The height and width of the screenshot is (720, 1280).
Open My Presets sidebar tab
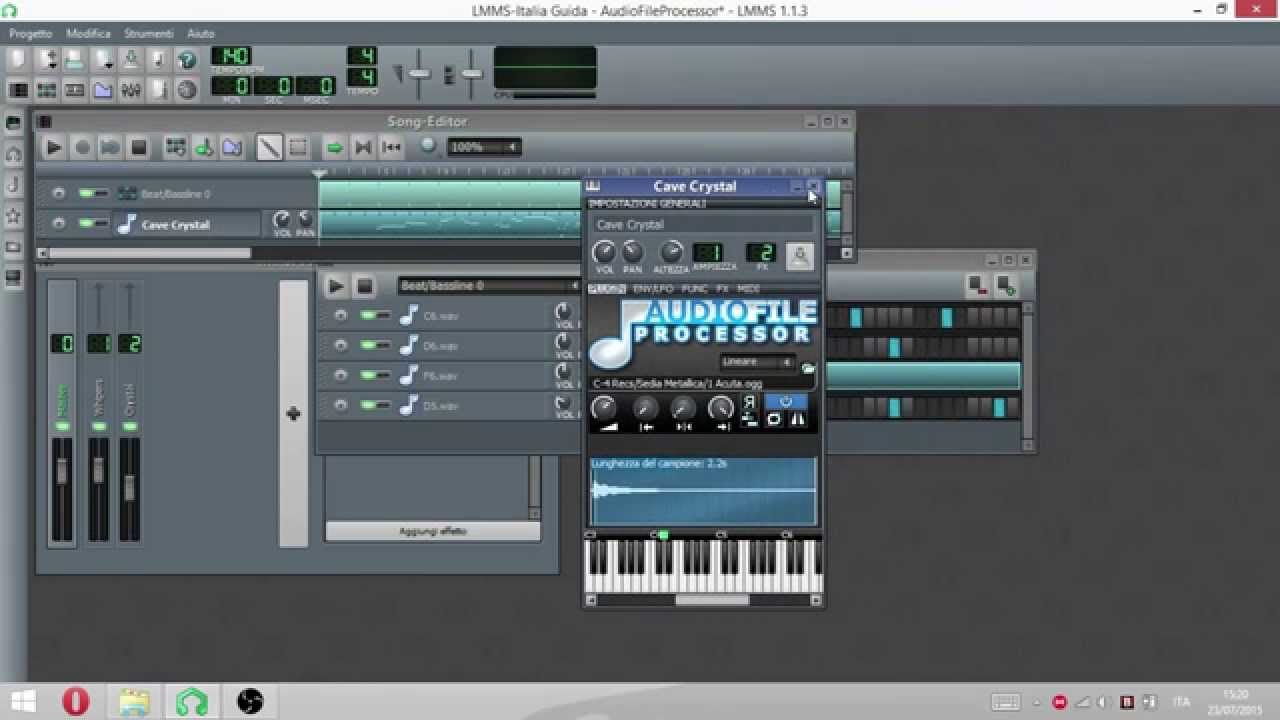coord(13,216)
